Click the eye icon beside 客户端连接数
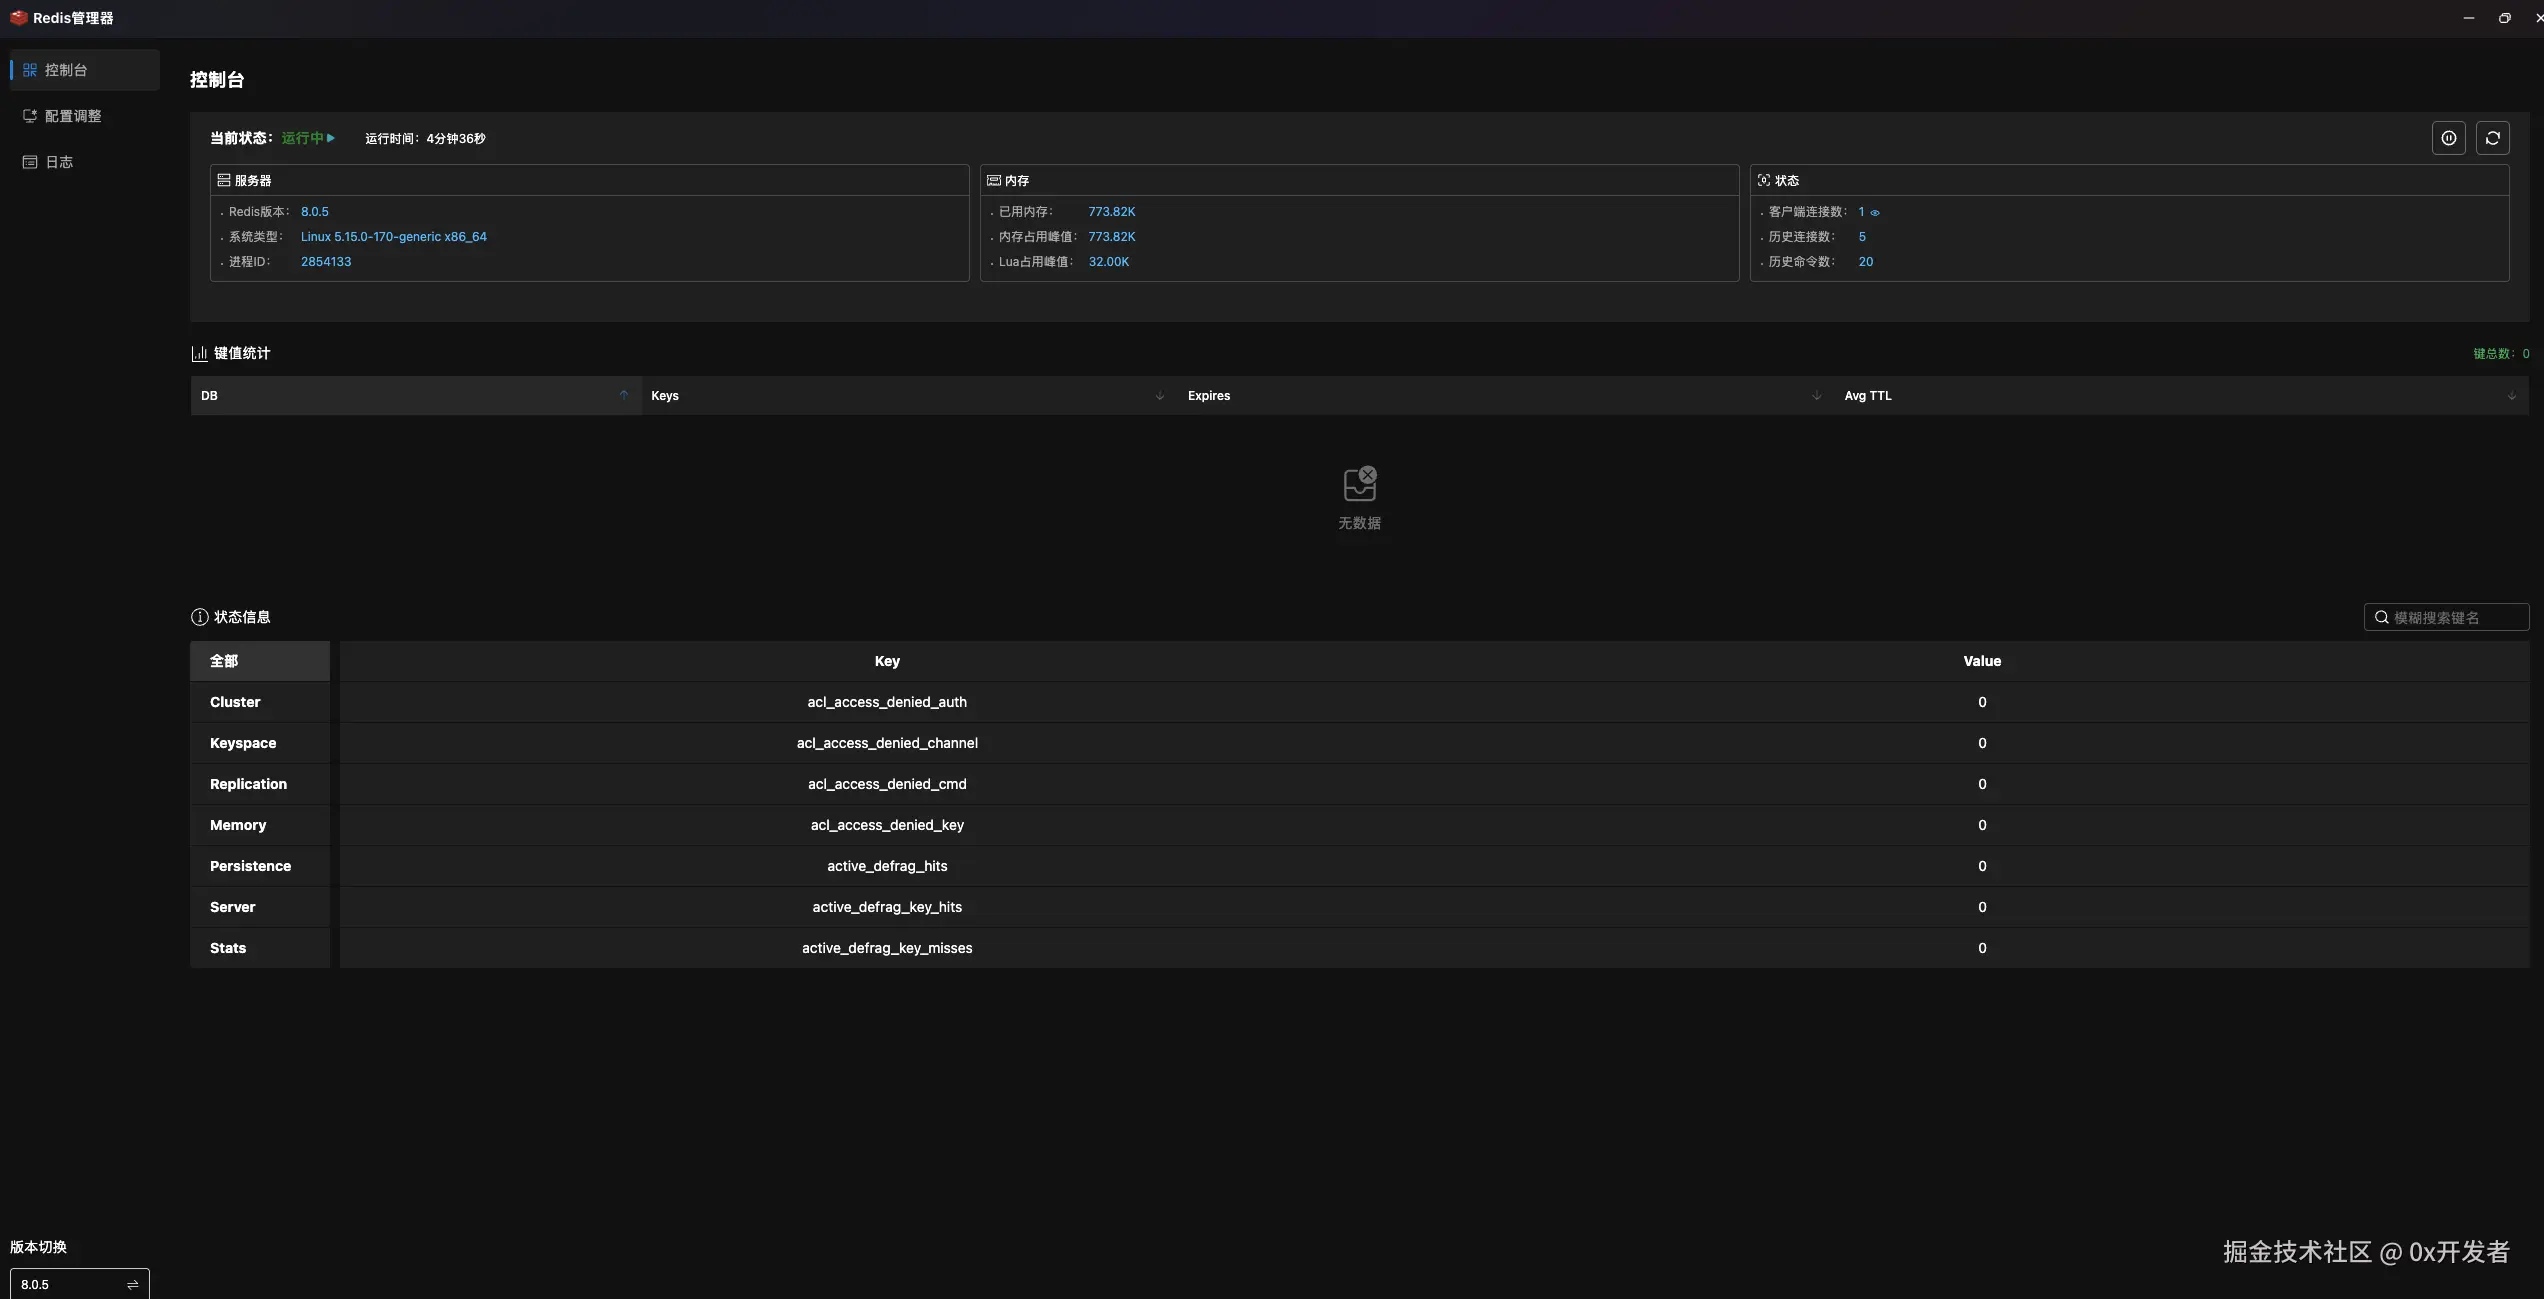 coord(1875,213)
